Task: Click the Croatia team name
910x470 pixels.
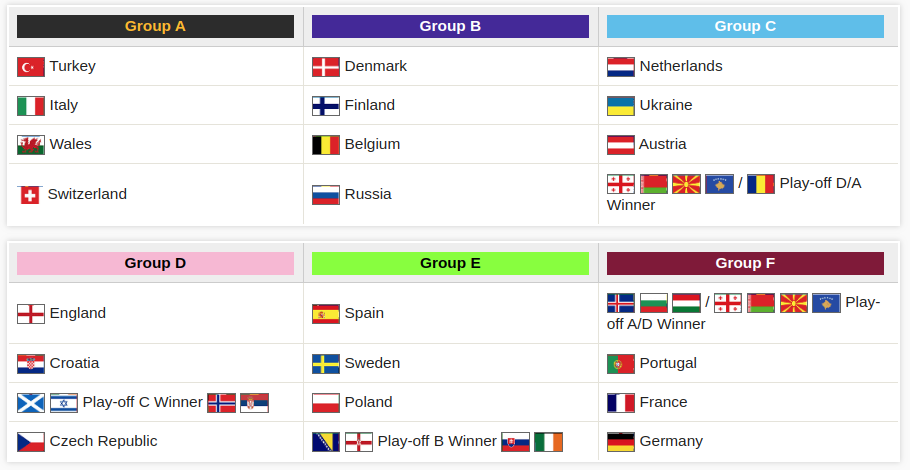Action: (74, 363)
